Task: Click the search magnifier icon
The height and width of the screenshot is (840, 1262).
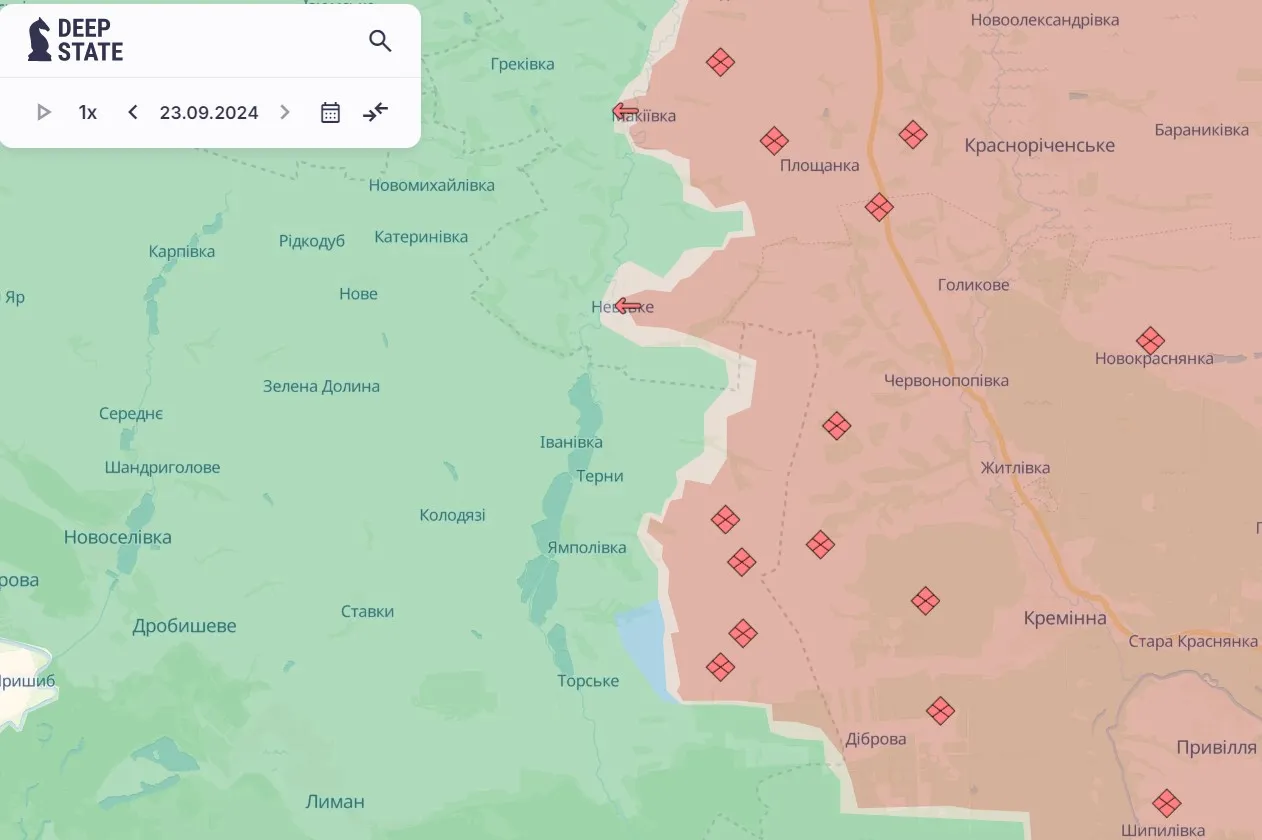Action: point(380,41)
